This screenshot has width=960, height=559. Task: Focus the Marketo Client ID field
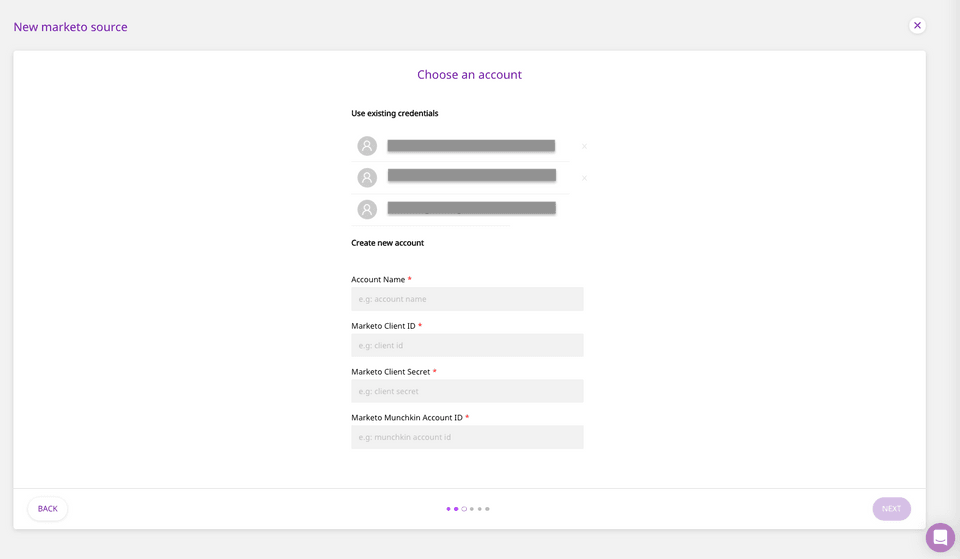[x=467, y=345]
